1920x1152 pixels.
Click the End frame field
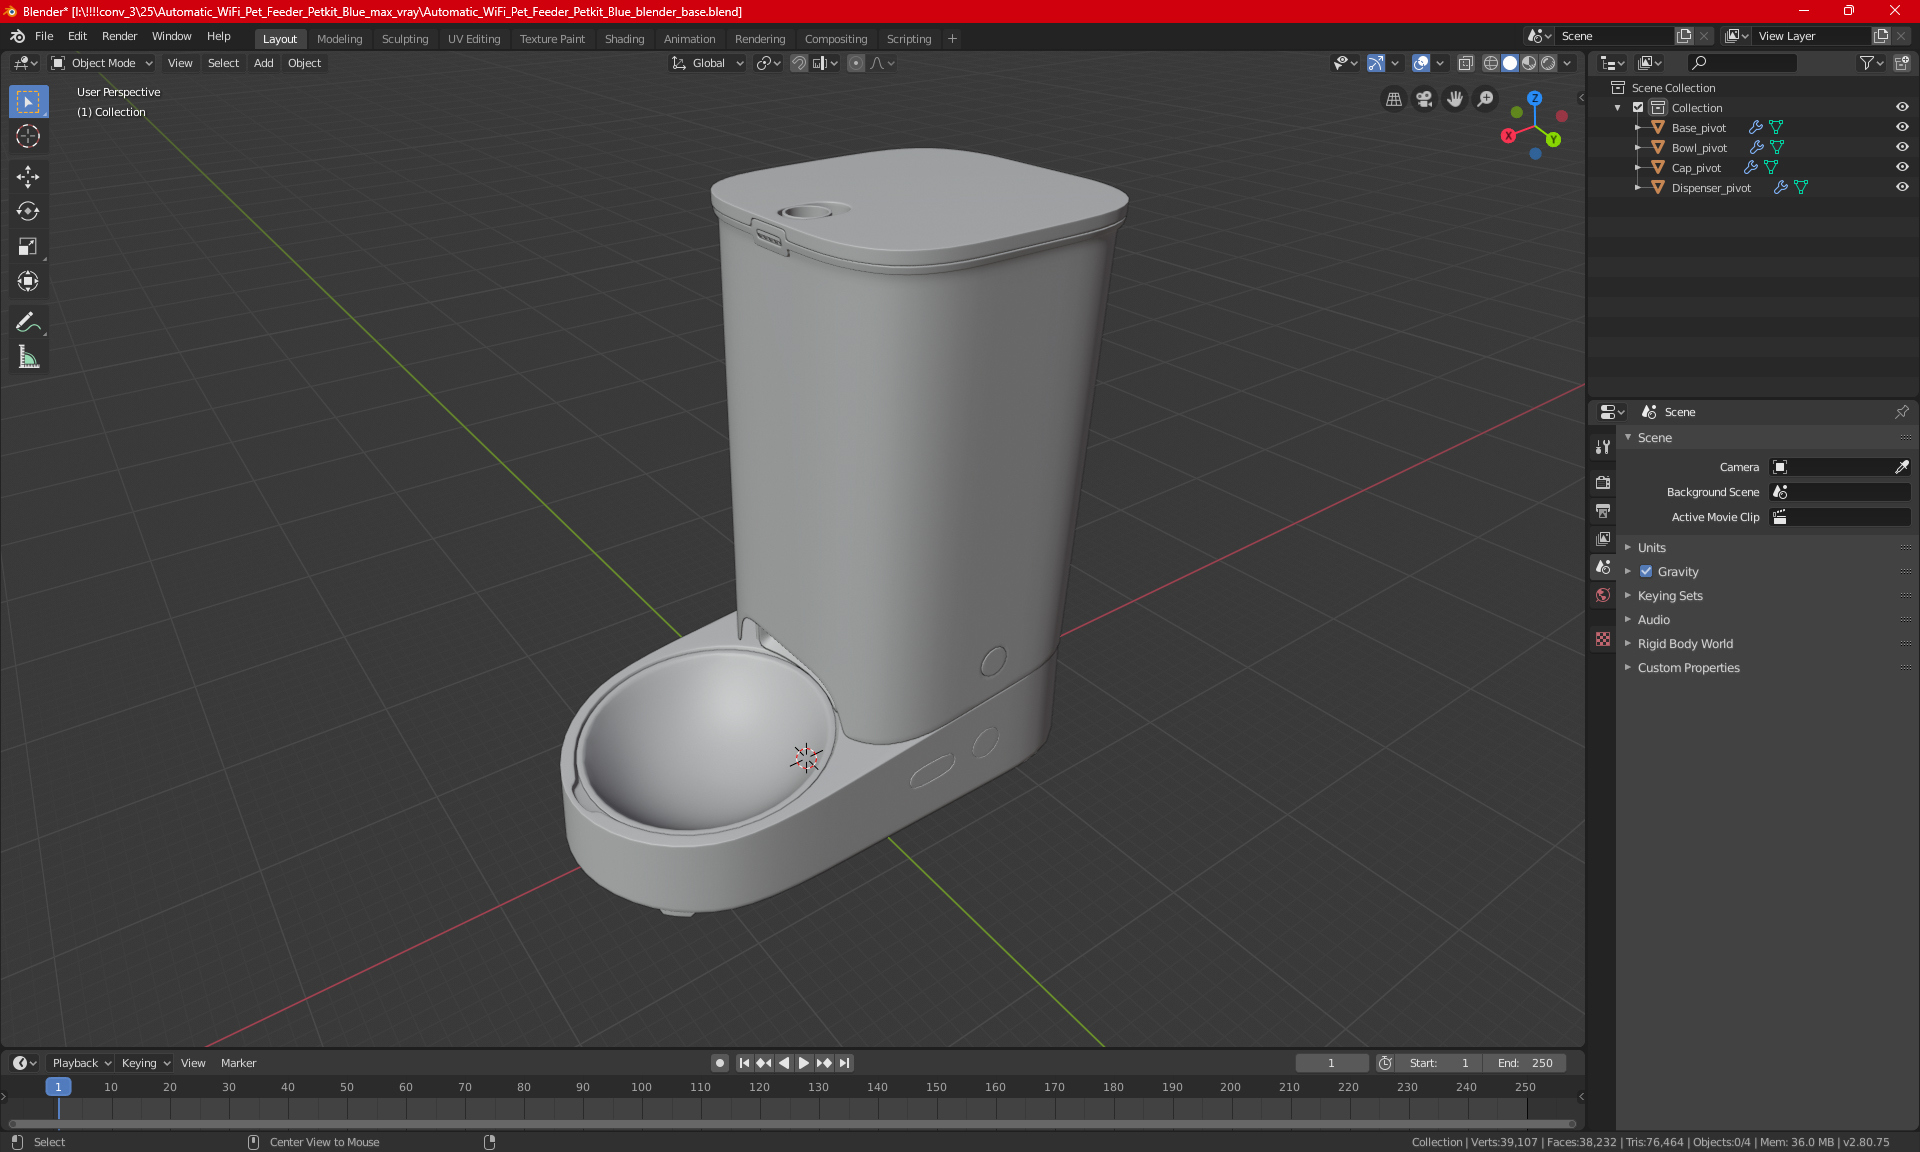(x=1525, y=1063)
